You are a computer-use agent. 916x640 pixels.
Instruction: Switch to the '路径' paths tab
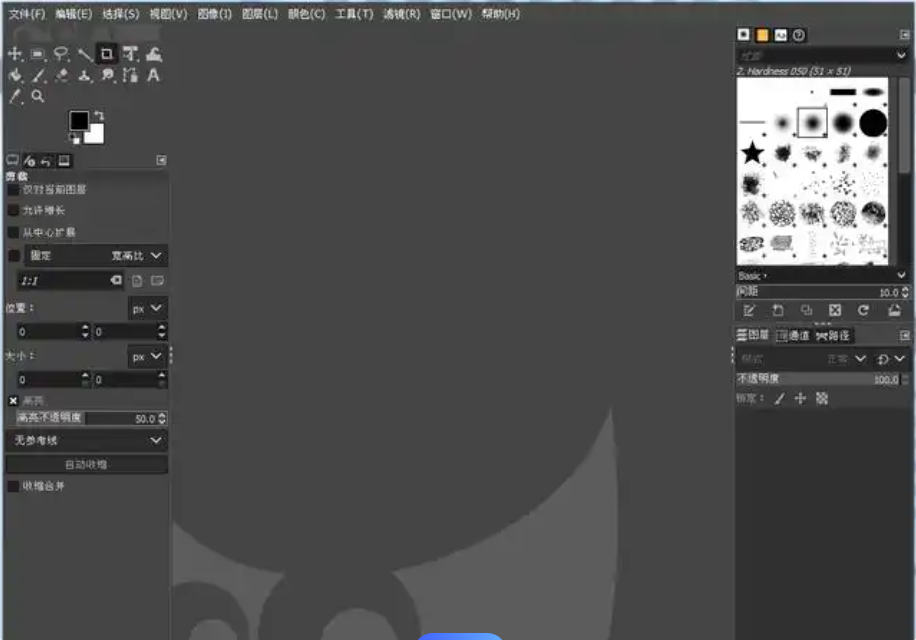coord(833,335)
